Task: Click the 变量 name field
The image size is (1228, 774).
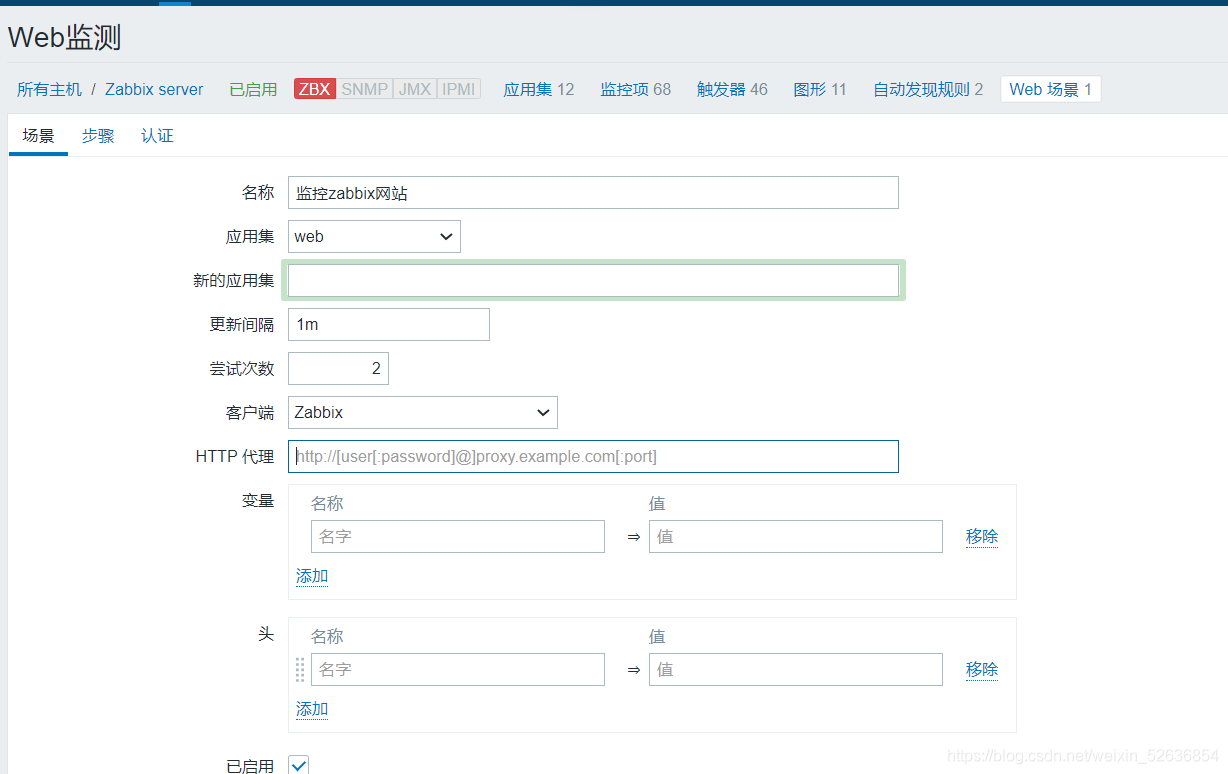Action: click(458, 537)
